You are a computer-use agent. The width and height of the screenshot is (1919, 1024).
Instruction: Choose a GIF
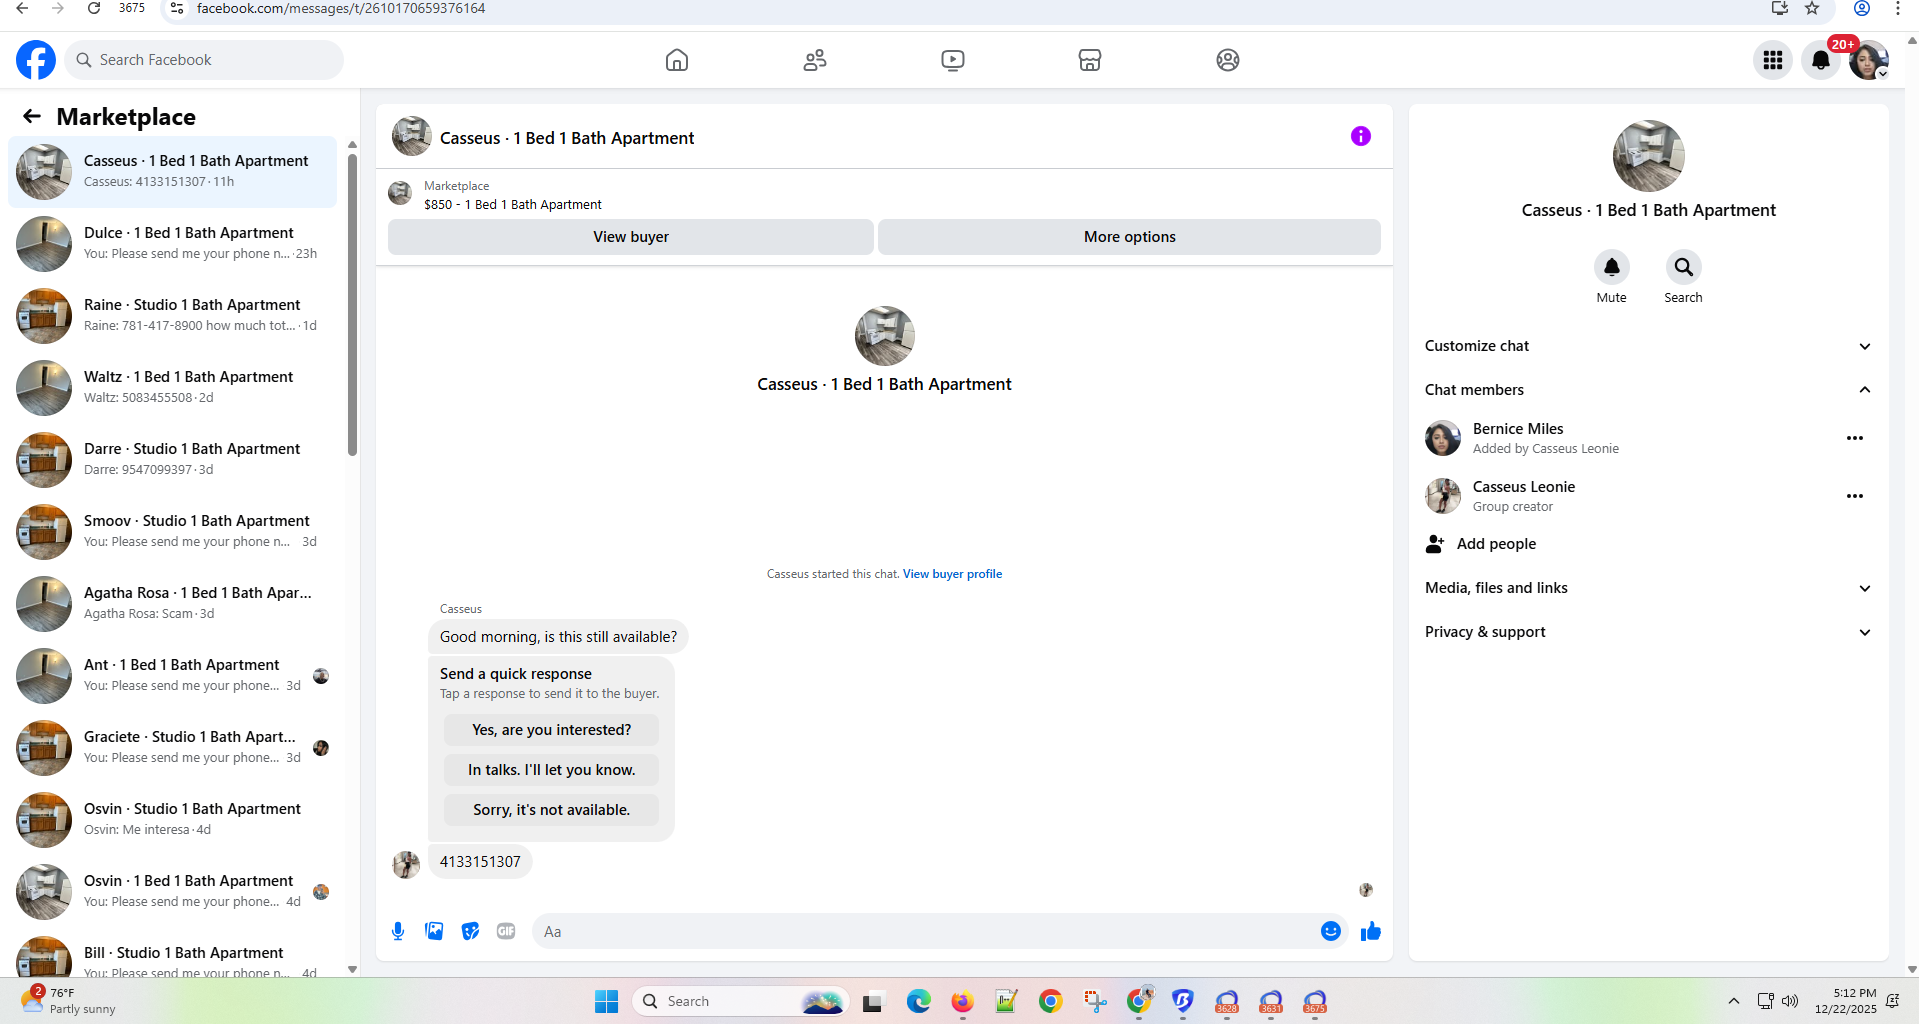pyautogui.click(x=506, y=931)
